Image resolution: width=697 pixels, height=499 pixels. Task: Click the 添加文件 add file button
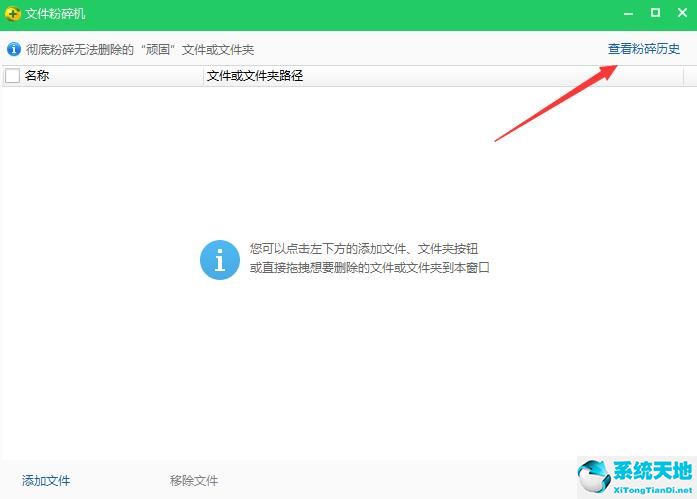pos(46,480)
